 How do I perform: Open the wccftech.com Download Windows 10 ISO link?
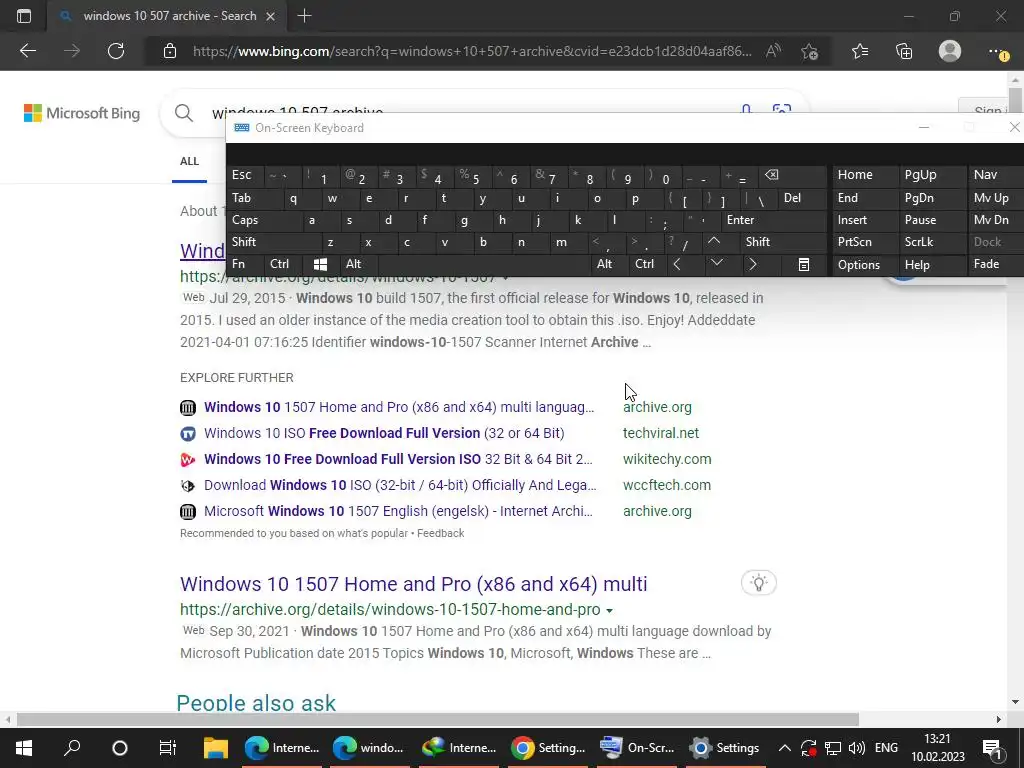coord(400,485)
